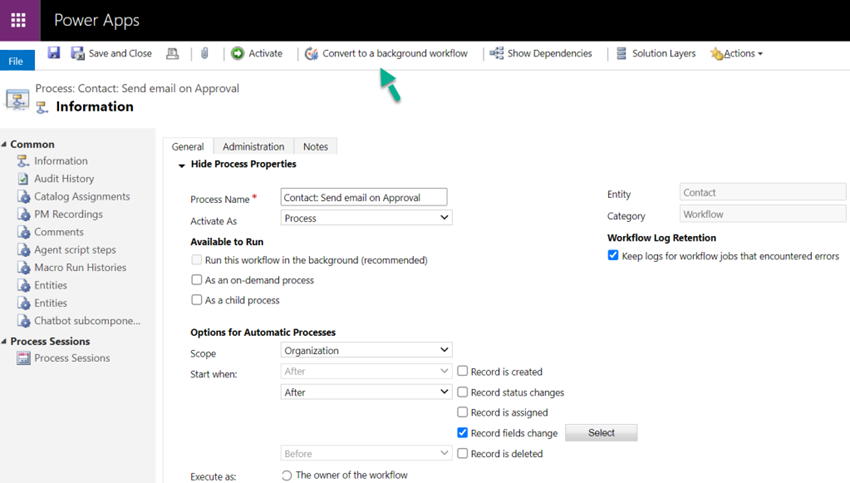Screen dimensions: 850x483
Task: Click the Audit History icon
Action: pos(23,179)
